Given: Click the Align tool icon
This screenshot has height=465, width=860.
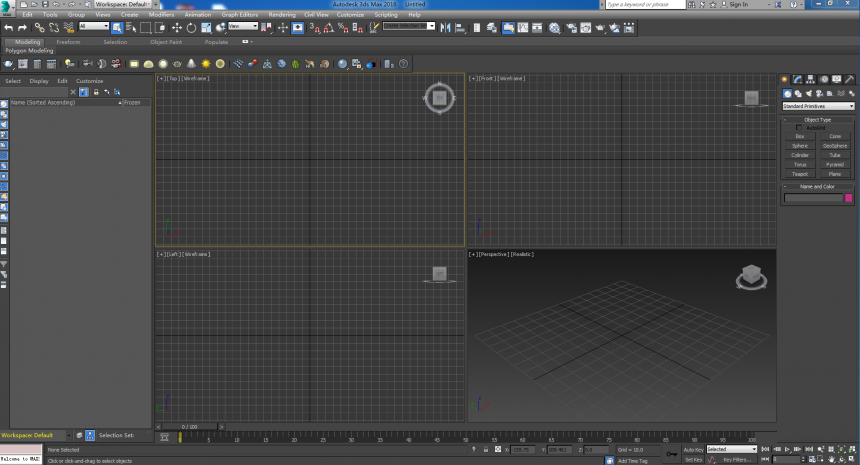Looking at the screenshot, I should [460, 27].
